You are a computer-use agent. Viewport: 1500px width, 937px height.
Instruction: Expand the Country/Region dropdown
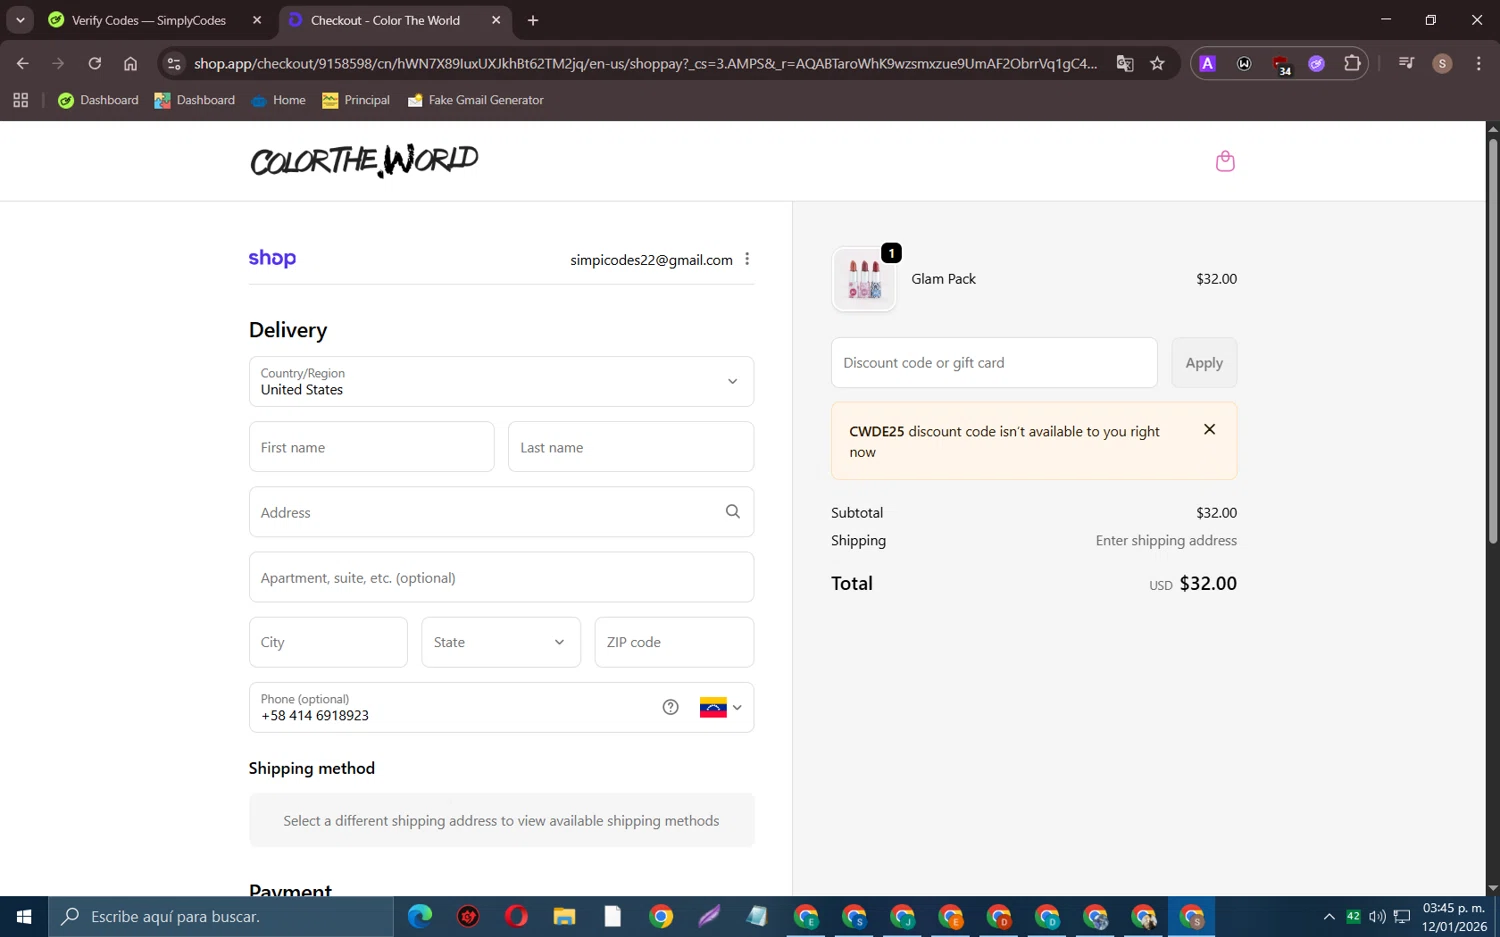(x=501, y=381)
